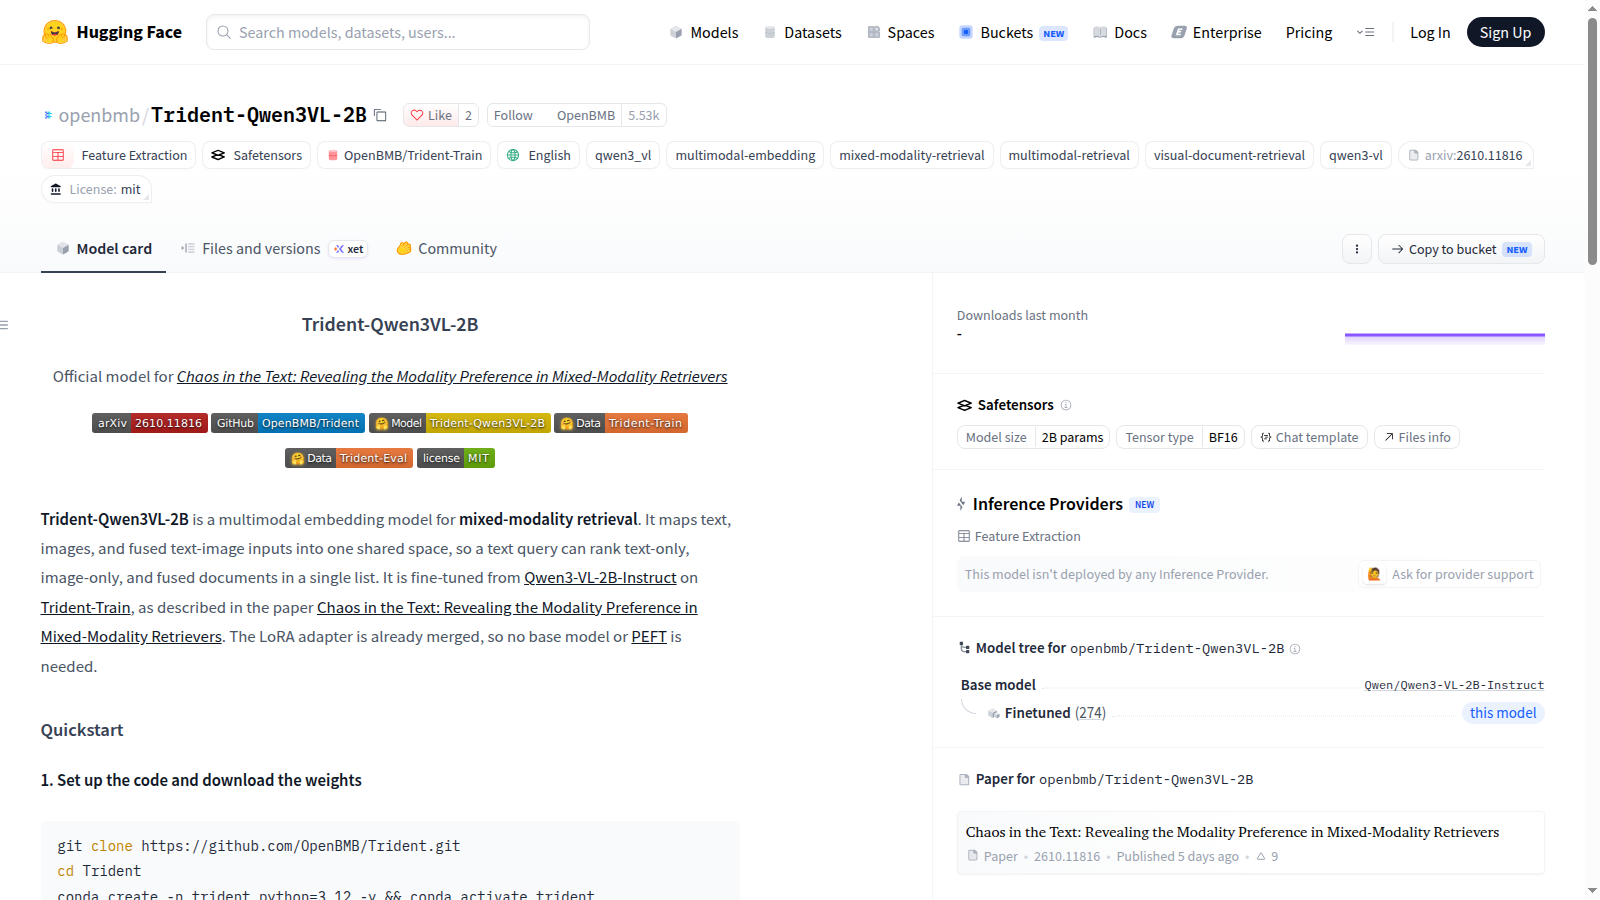Open base model Qwen/Qwen3-VL-2B-Instruct
This screenshot has height=900, width=1600.
pos(1454,685)
